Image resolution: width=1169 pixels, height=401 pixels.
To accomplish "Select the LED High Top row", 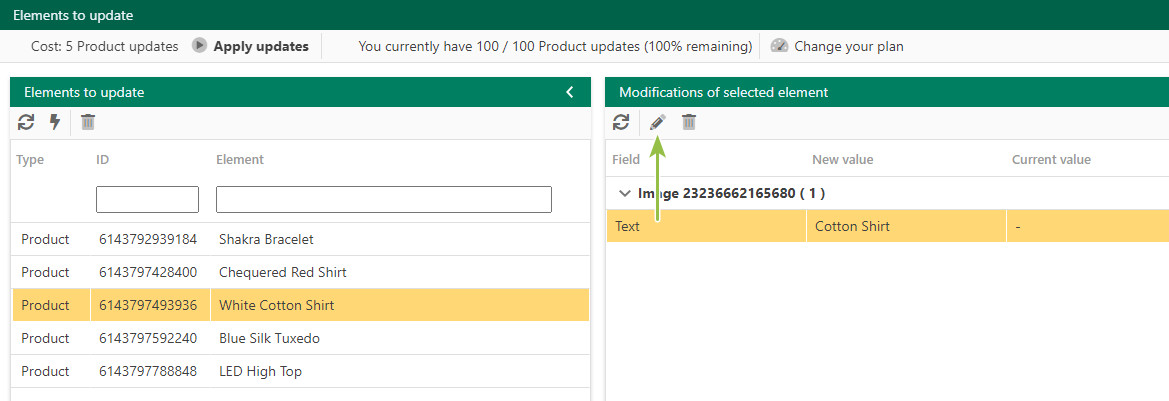I will point(300,370).
